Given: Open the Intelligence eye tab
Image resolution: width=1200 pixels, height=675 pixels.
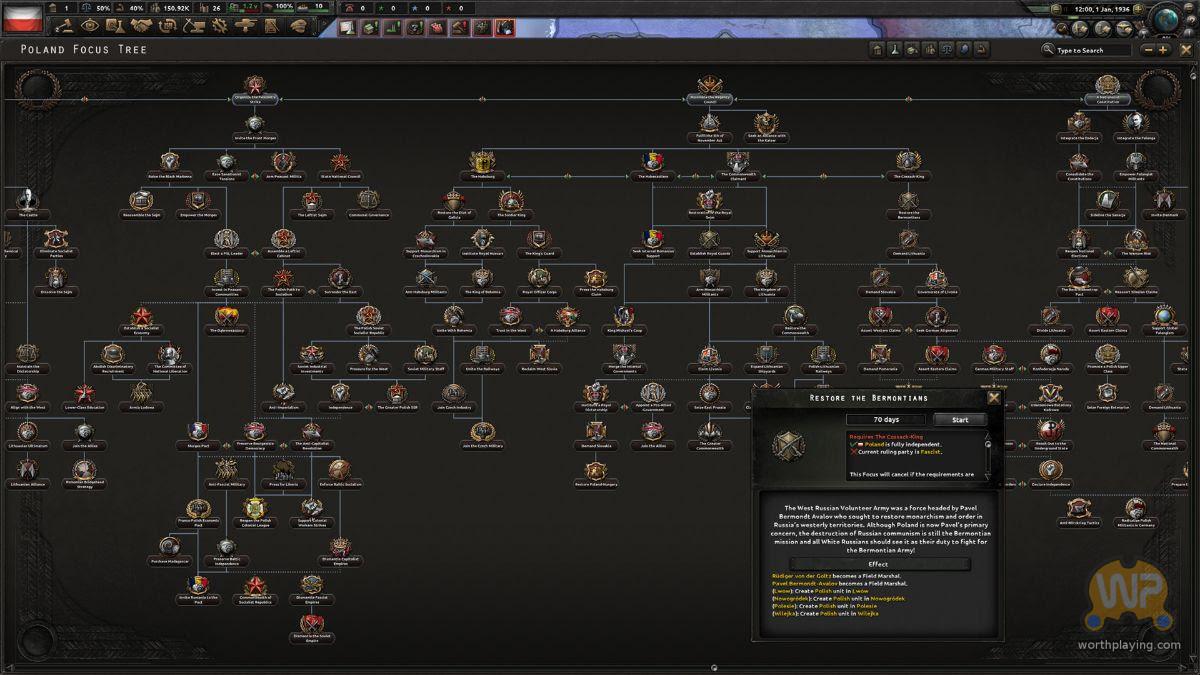Looking at the screenshot, I should click(x=90, y=25).
